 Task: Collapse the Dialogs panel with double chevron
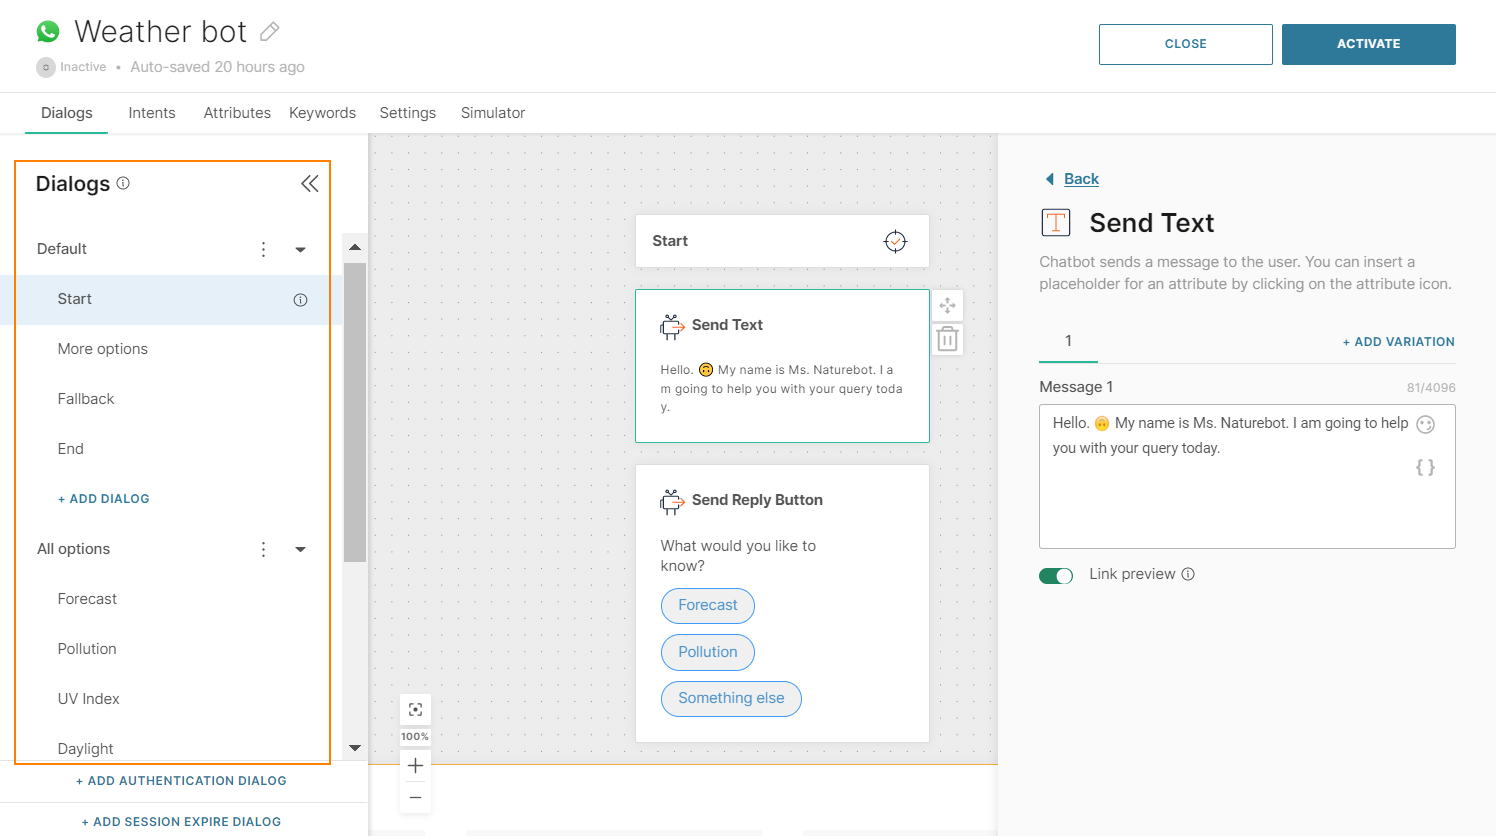[310, 183]
